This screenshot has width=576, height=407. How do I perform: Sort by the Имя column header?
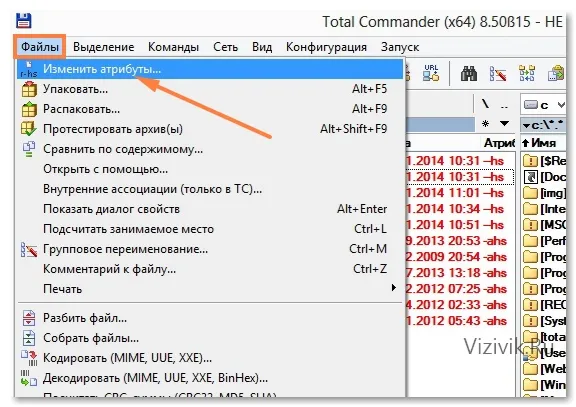pyautogui.click(x=543, y=143)
